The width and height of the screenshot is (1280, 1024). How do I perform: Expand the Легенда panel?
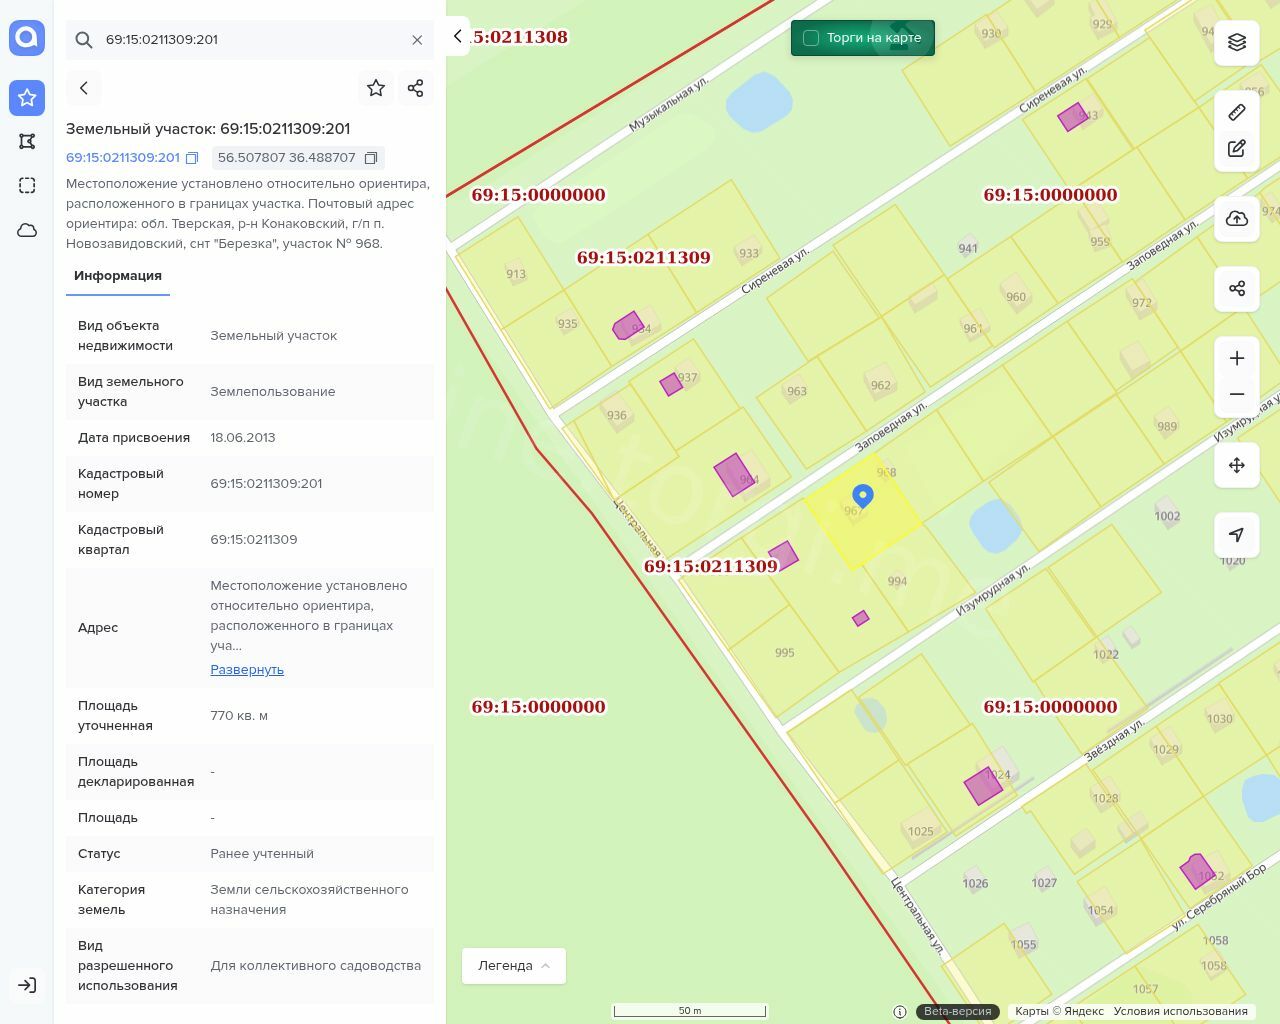coord(514,966)
